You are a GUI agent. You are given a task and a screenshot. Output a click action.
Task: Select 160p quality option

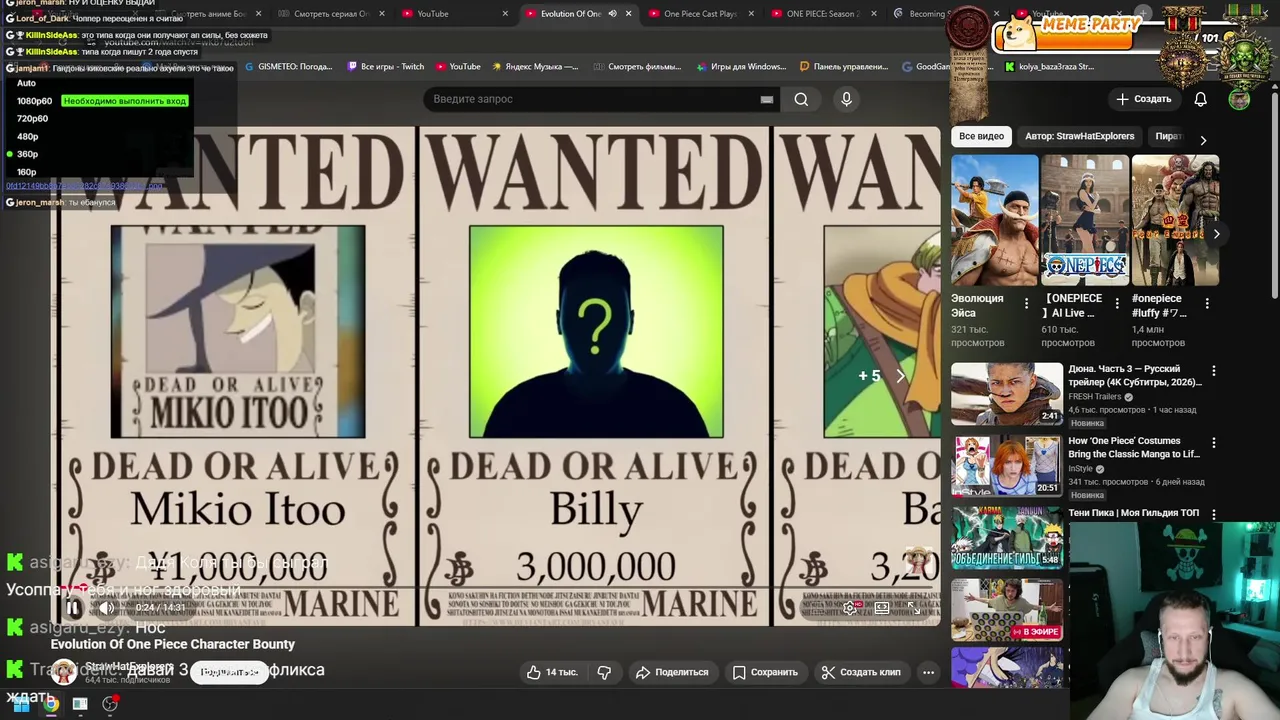(x=27, y=173)
